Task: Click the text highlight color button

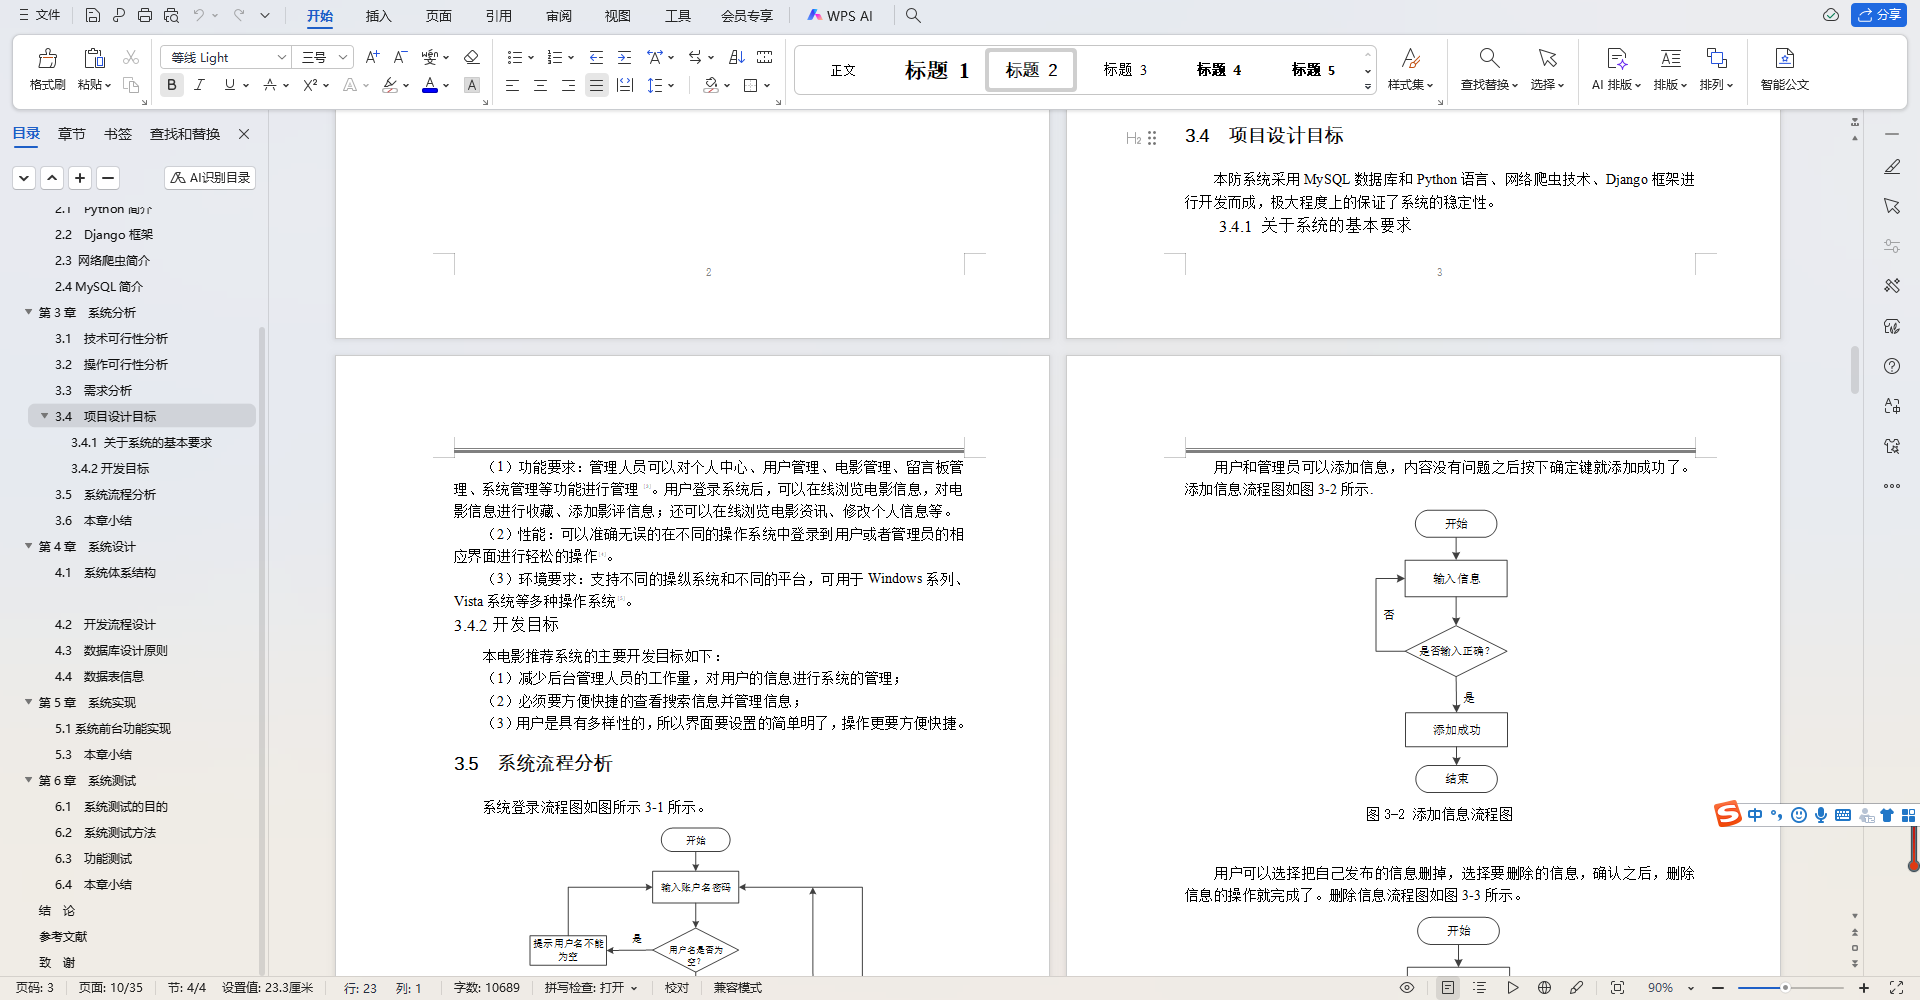Action: (390, 85)
